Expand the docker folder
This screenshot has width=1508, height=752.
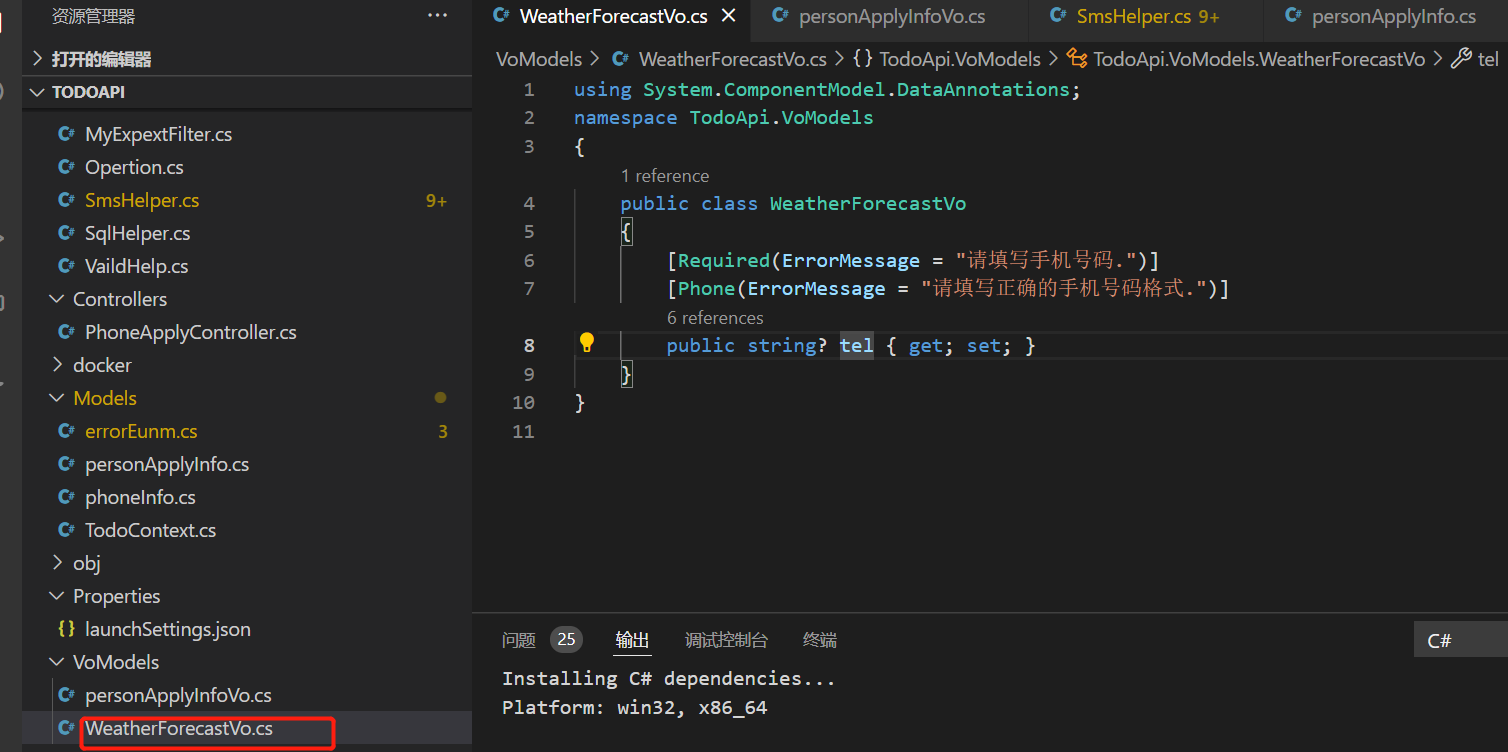click(57, 365)
